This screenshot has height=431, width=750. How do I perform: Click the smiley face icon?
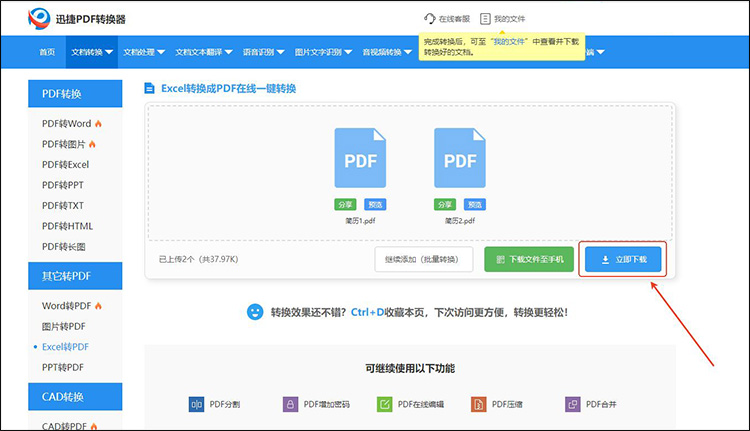[255, 312]
